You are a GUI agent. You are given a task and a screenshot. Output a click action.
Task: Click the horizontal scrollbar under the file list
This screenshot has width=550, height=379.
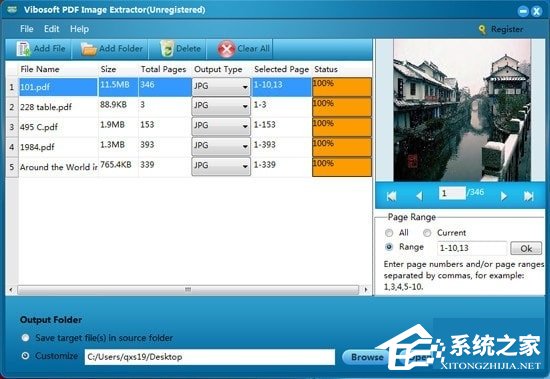click(x=188, y=290)
